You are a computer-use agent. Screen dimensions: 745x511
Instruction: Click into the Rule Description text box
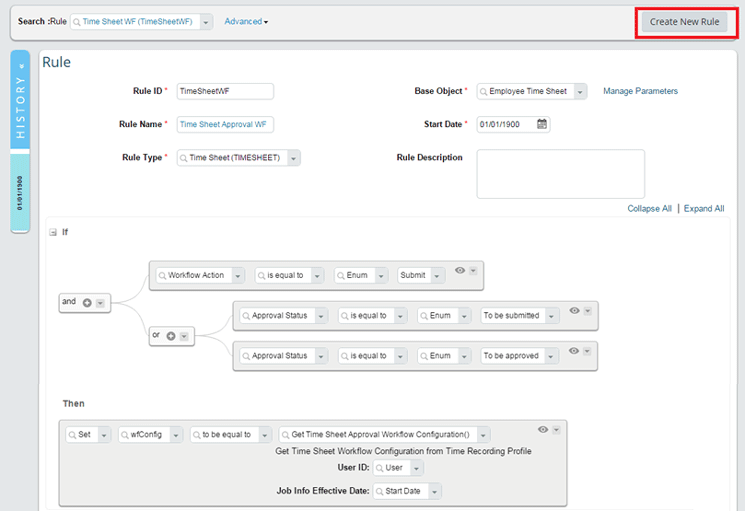pos(560,174)
